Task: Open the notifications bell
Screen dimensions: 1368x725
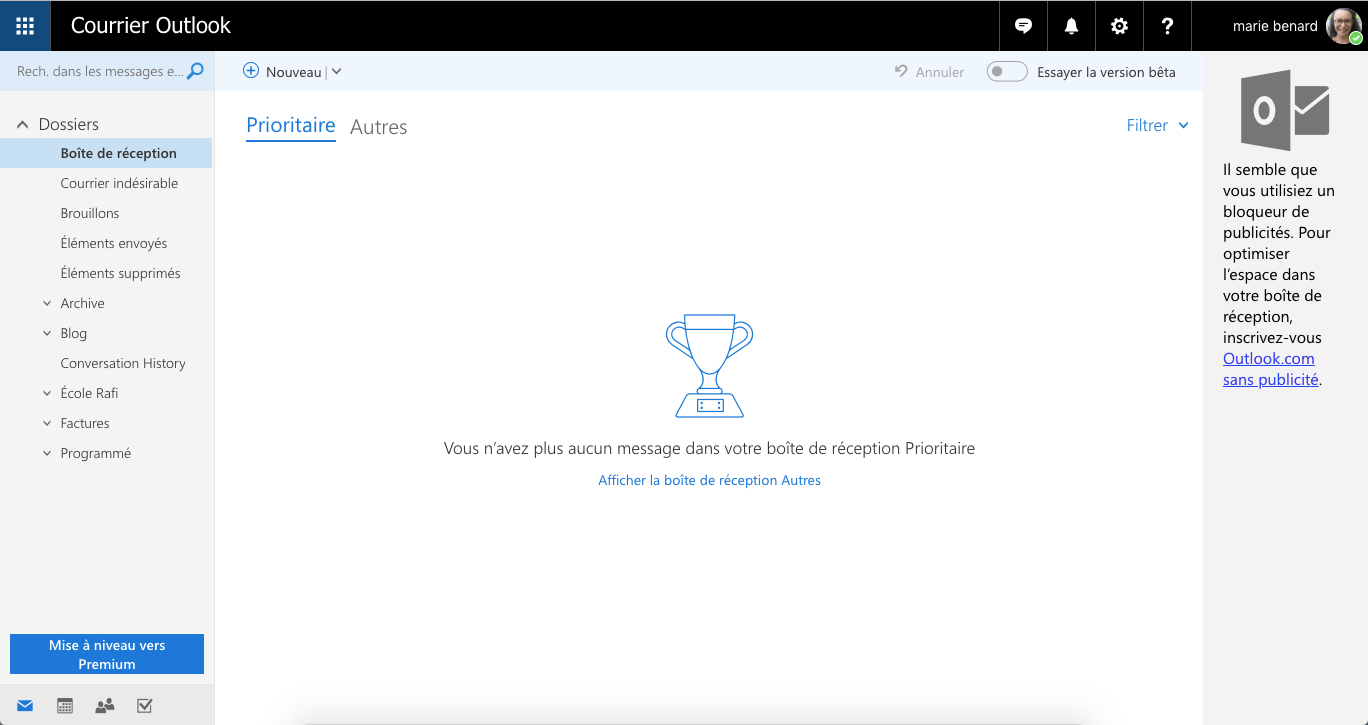Action: [x=1071, y=26]
